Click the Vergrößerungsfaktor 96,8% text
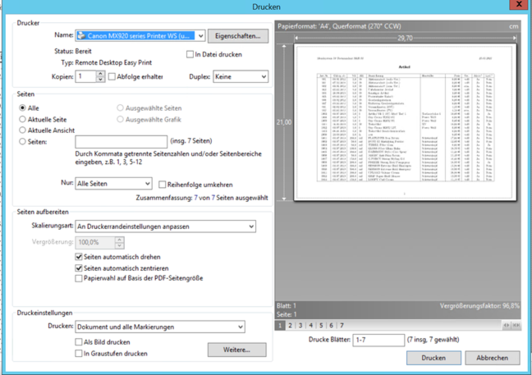Image resolution: width=532 pixels, height=375 pixels. 479,306
